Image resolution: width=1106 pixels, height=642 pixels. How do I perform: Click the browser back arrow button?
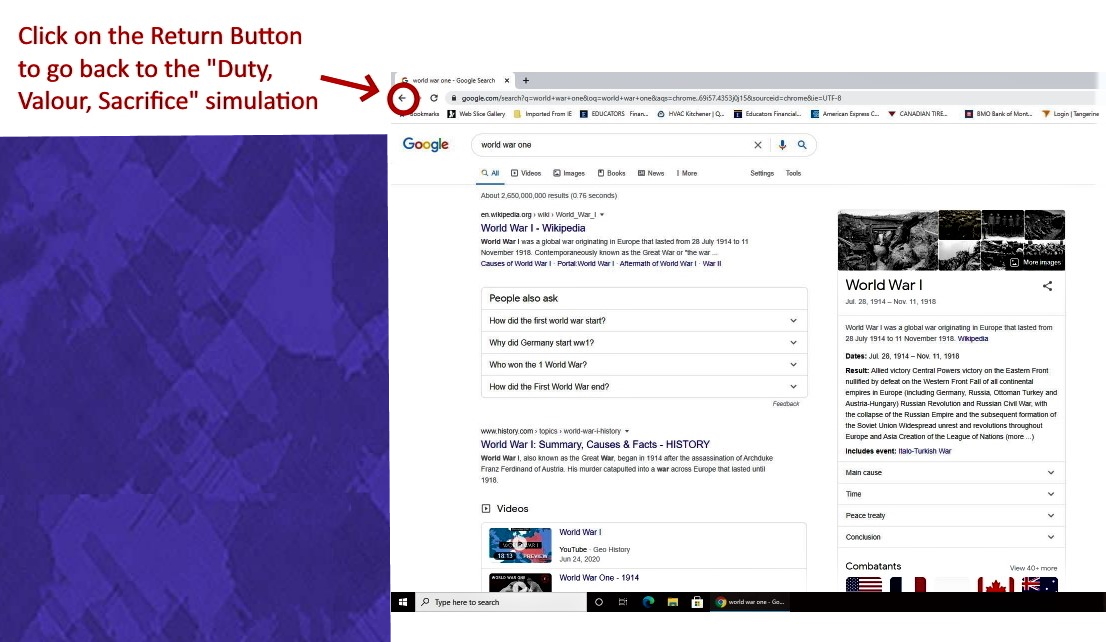402,98
